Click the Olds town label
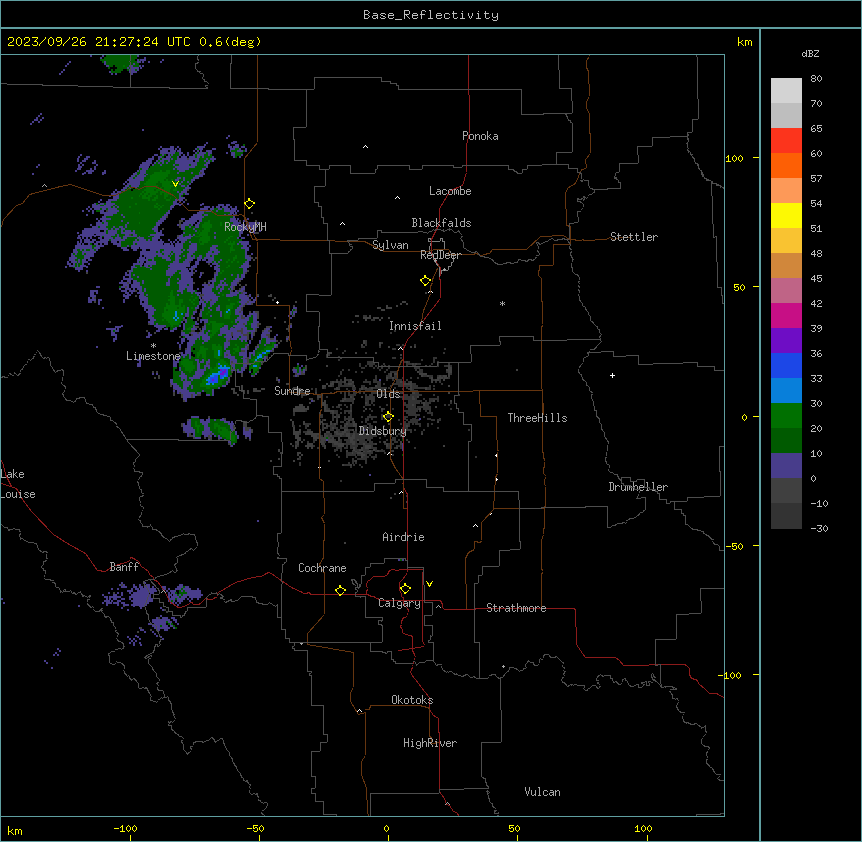Viewport: 862px width, 842px height. click(x=388, y=394)
